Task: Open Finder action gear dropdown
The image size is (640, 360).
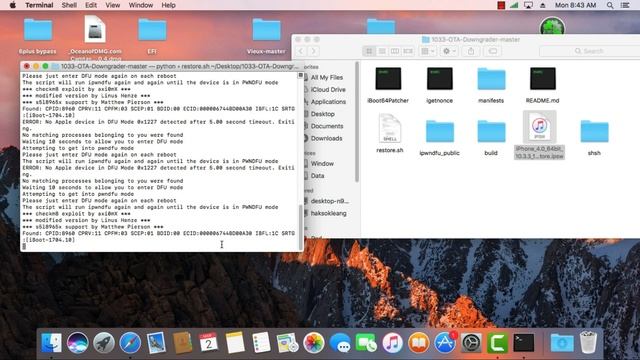Action: point(448,51)
